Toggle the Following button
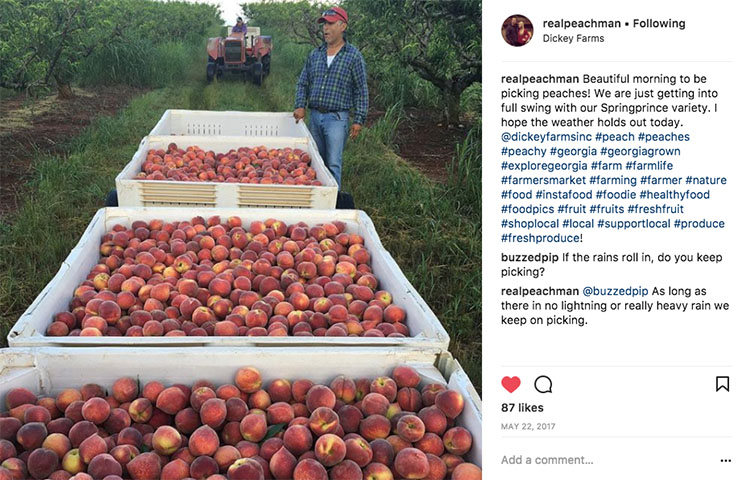750x480 pixels. pyautogui.click(x=659, y=23)
